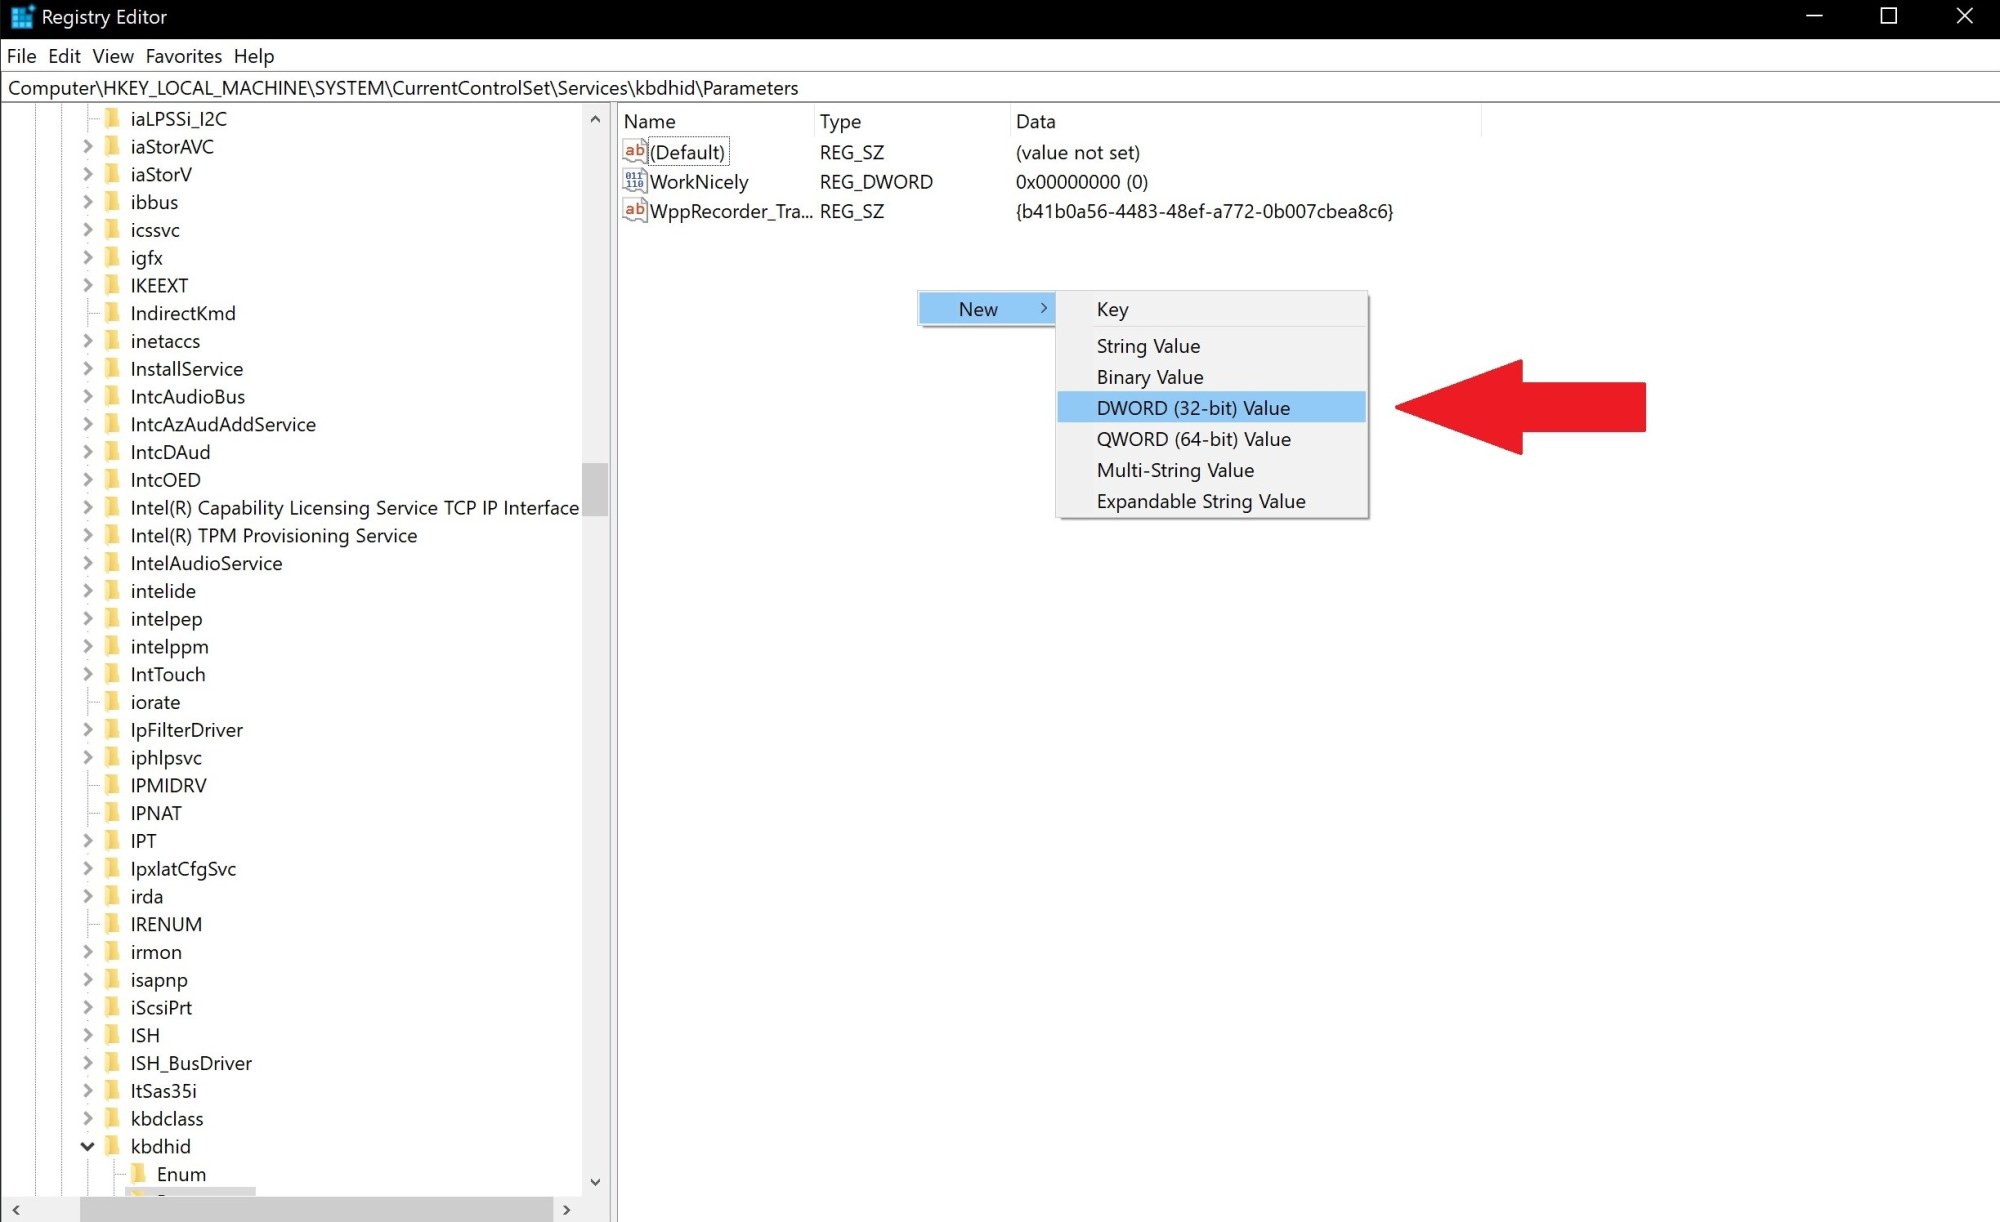The height and width of the screenshot is (1222, 2000).
Task: Select Intel(R) TPM Provisioning Service key
Action: point(273,535)
